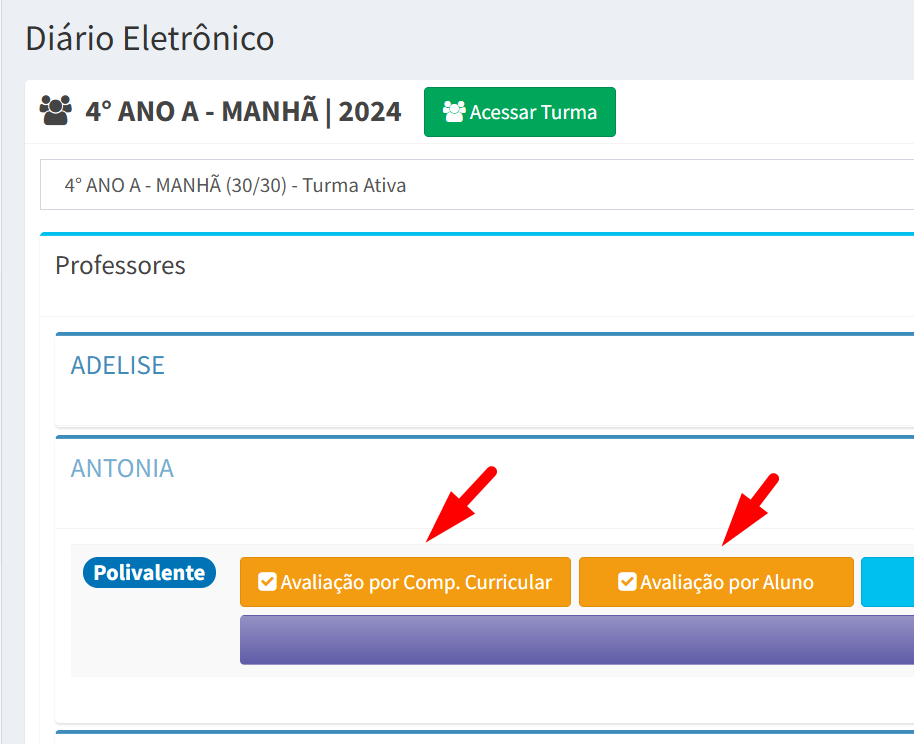Viewport: 914px width, 744px height.
Task: Click the ADELISE name link
Action: [x=118, y=365]
